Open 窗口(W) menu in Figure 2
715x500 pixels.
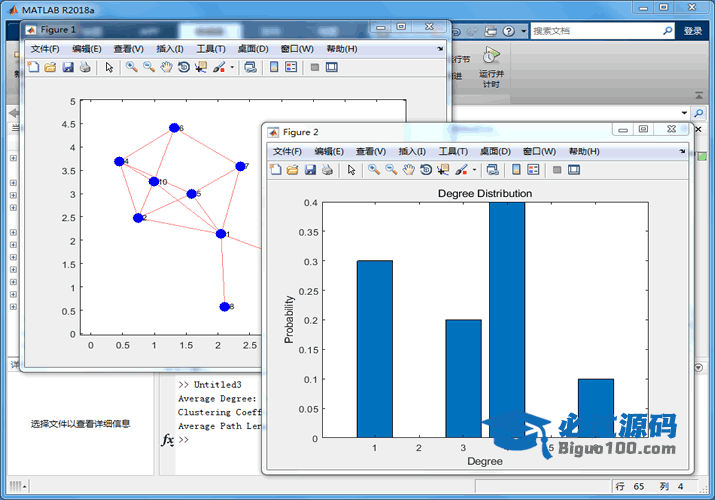click(x=539, y=151)
